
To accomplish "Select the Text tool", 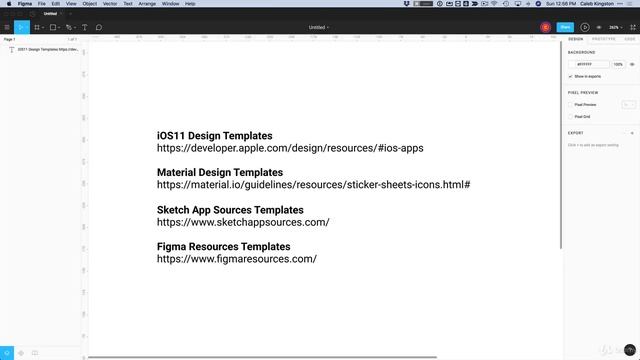I will pos(84,27).
